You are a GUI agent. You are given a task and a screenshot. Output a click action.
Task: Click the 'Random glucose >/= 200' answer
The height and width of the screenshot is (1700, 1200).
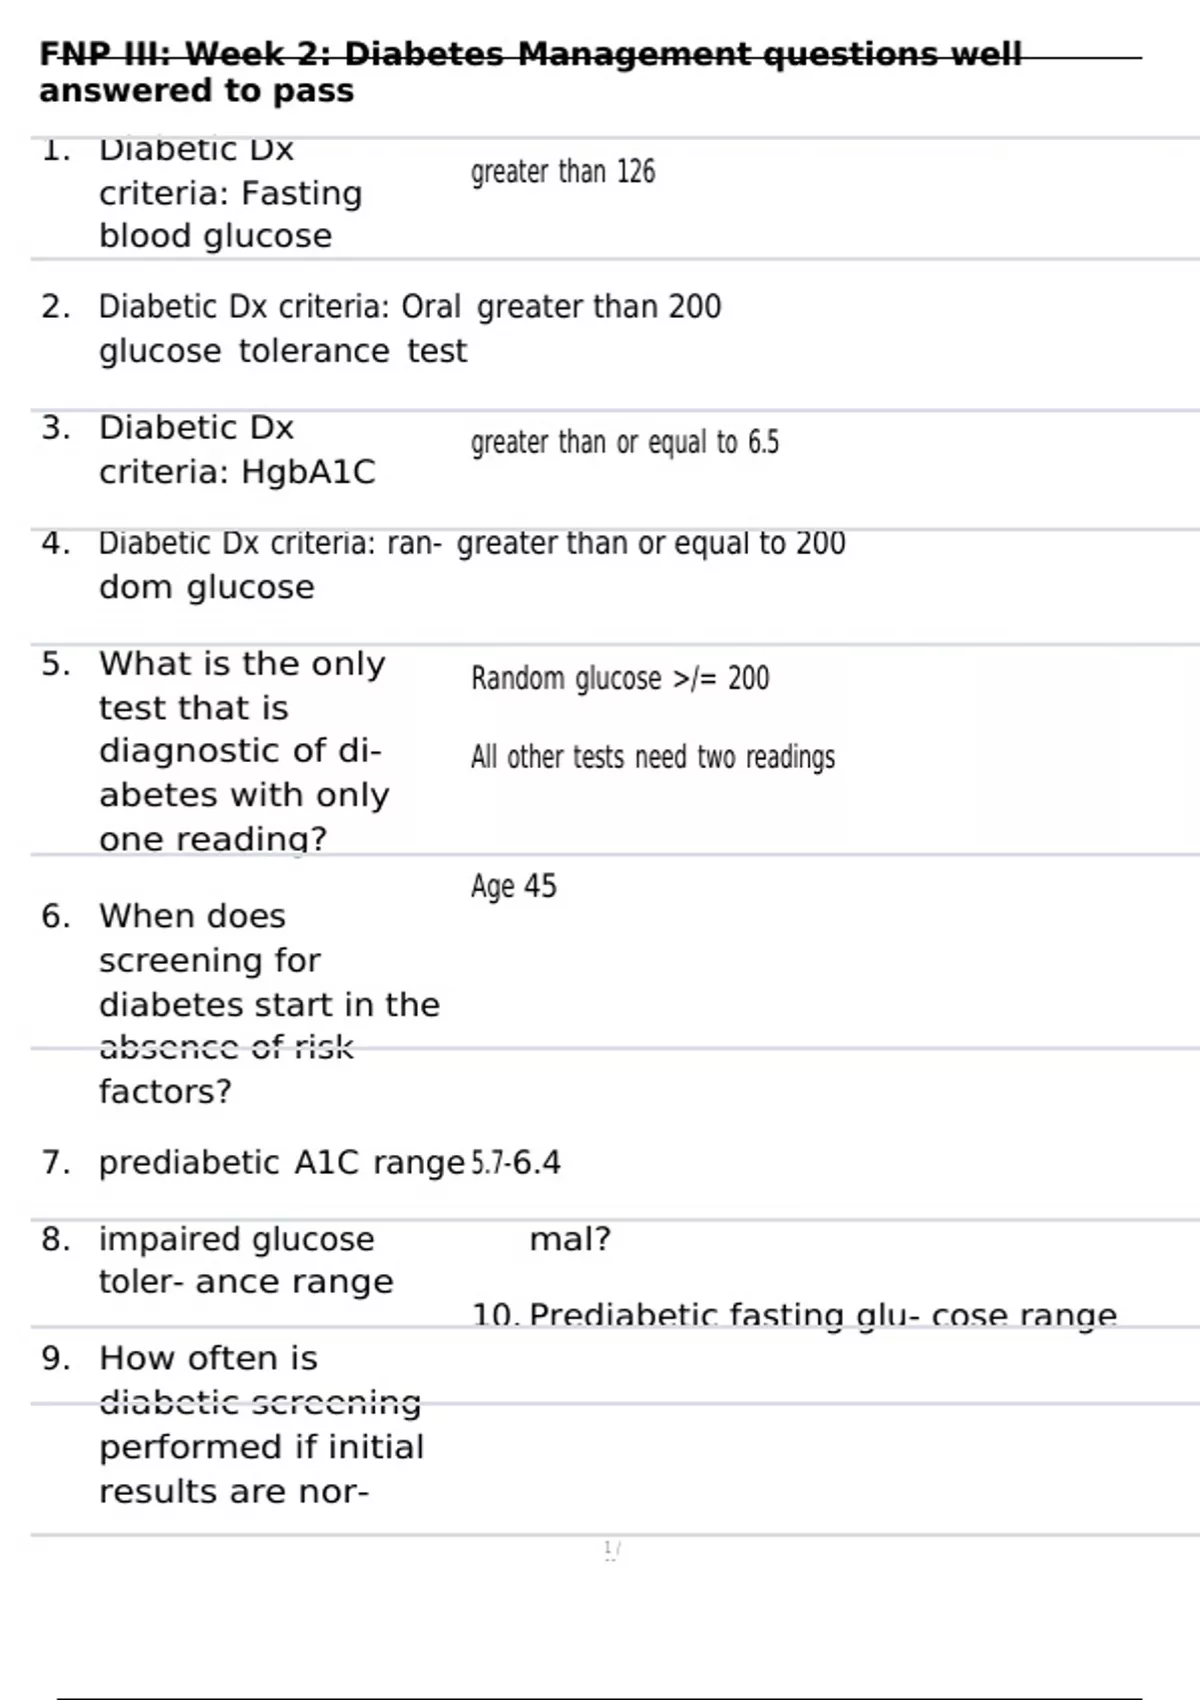pos(620,678)
